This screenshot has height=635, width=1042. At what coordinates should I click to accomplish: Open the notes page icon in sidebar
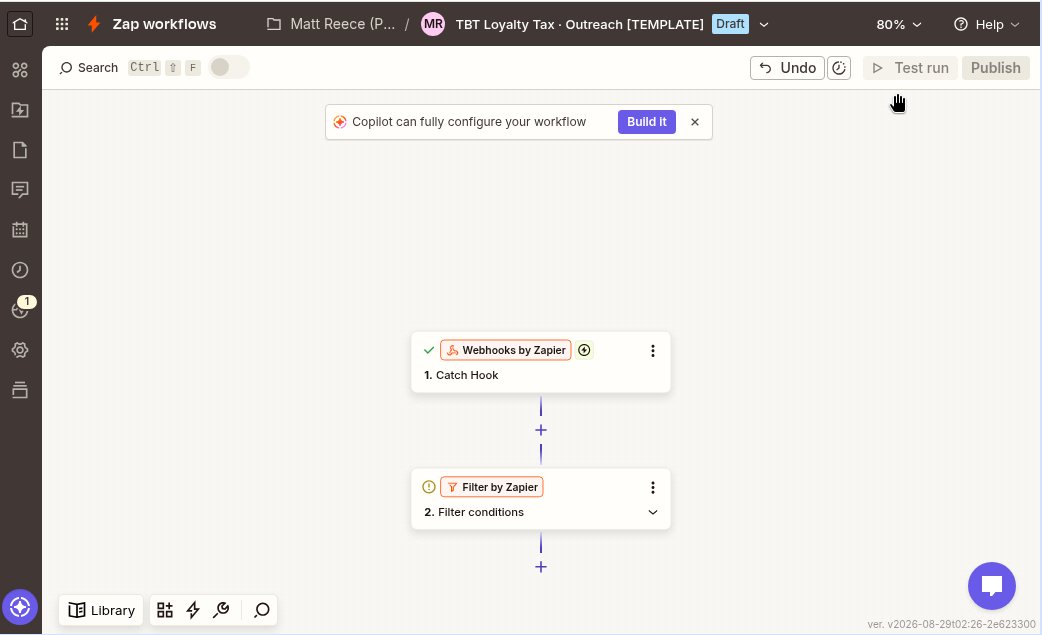20,150
